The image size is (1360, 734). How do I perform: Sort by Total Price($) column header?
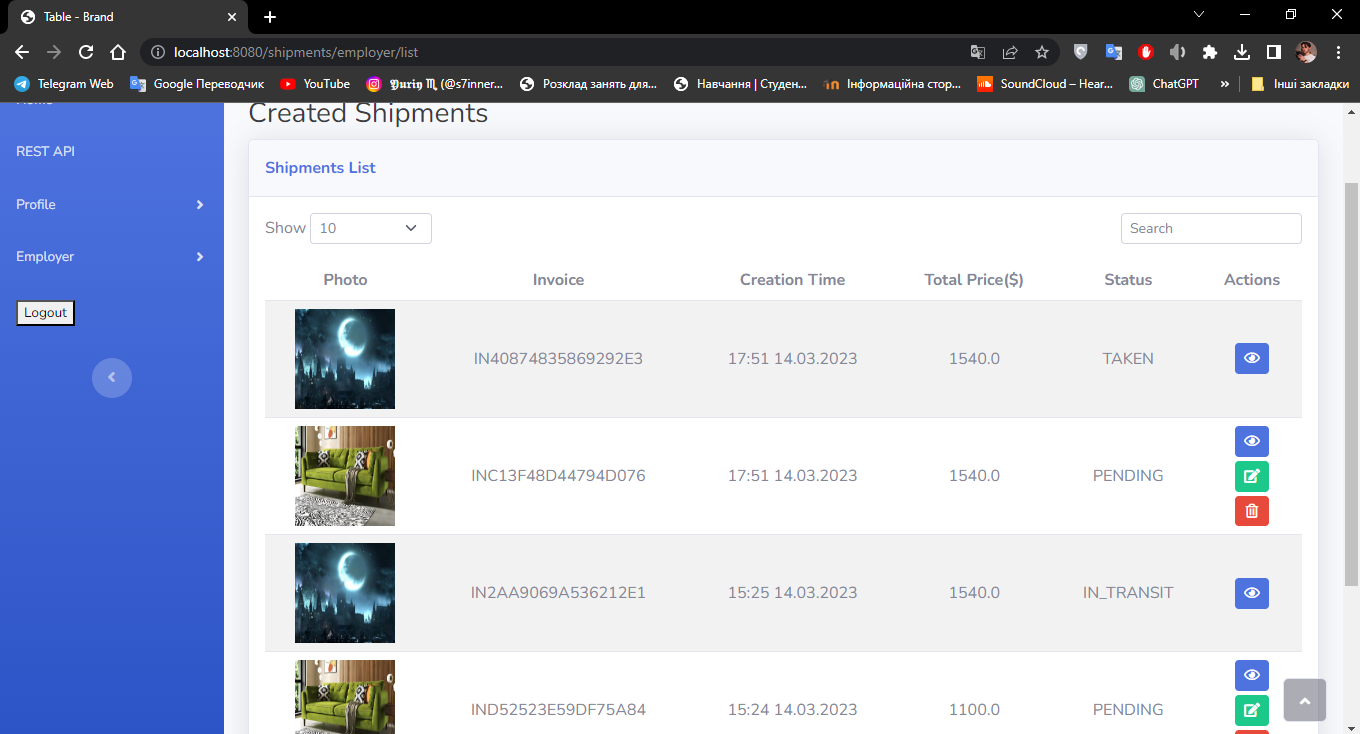[974, 280]
